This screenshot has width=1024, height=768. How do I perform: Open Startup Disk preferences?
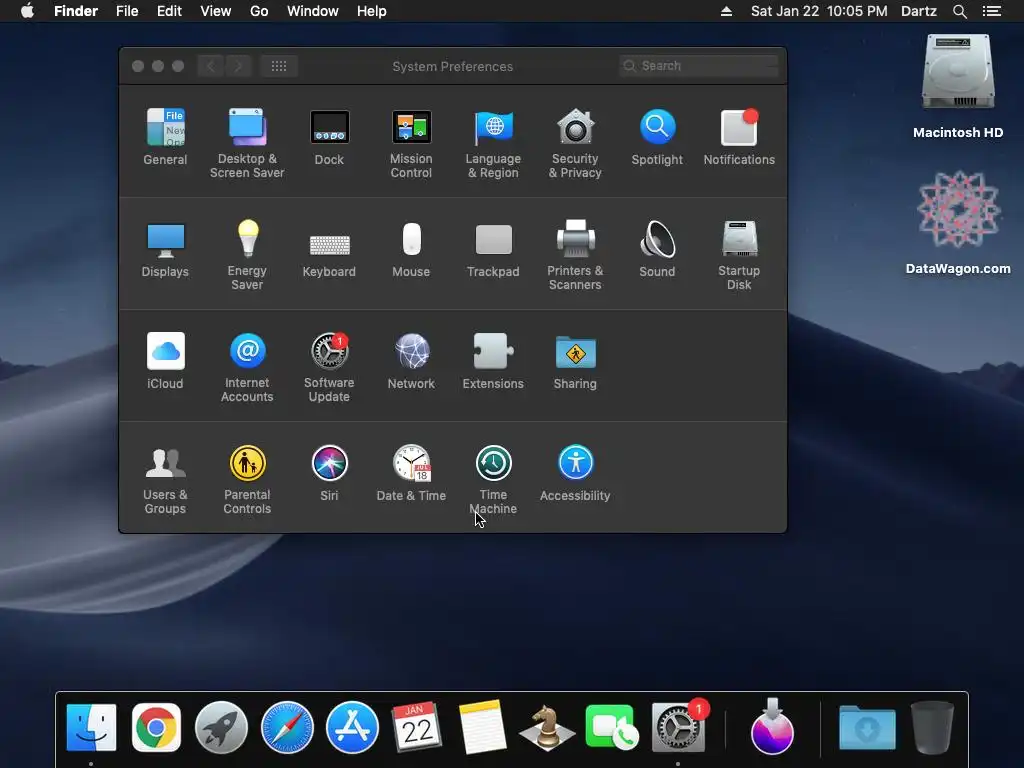pyautogui.click(x=739, y=255)
